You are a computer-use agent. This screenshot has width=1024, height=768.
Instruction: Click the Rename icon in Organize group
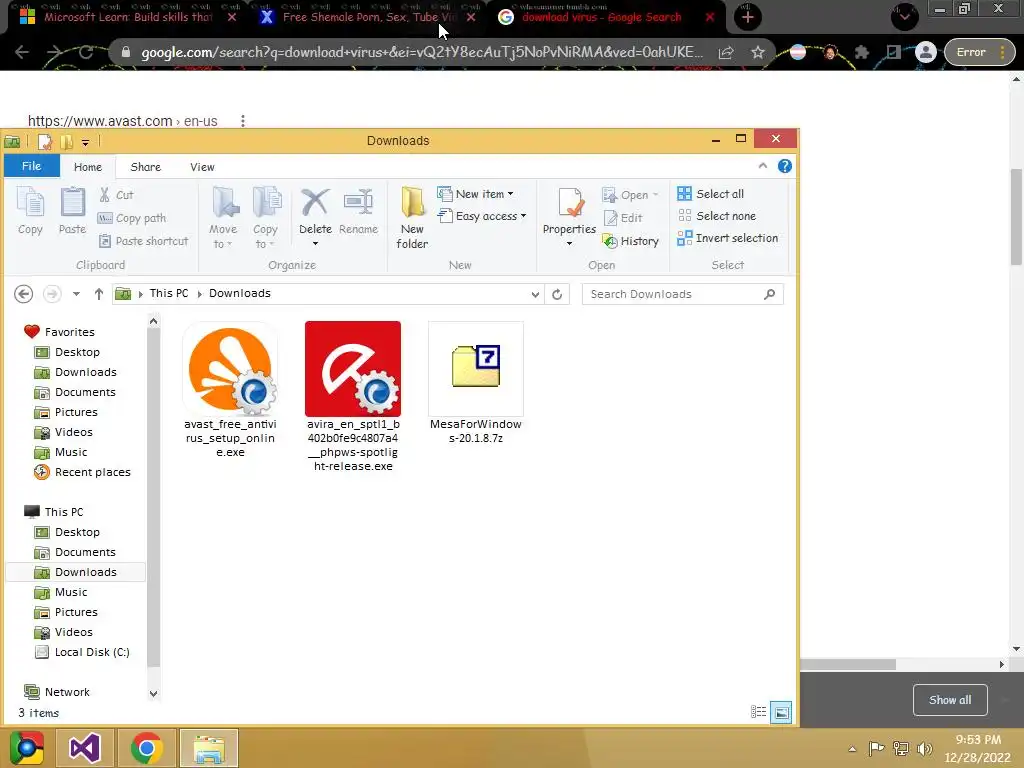pos(358,211)
